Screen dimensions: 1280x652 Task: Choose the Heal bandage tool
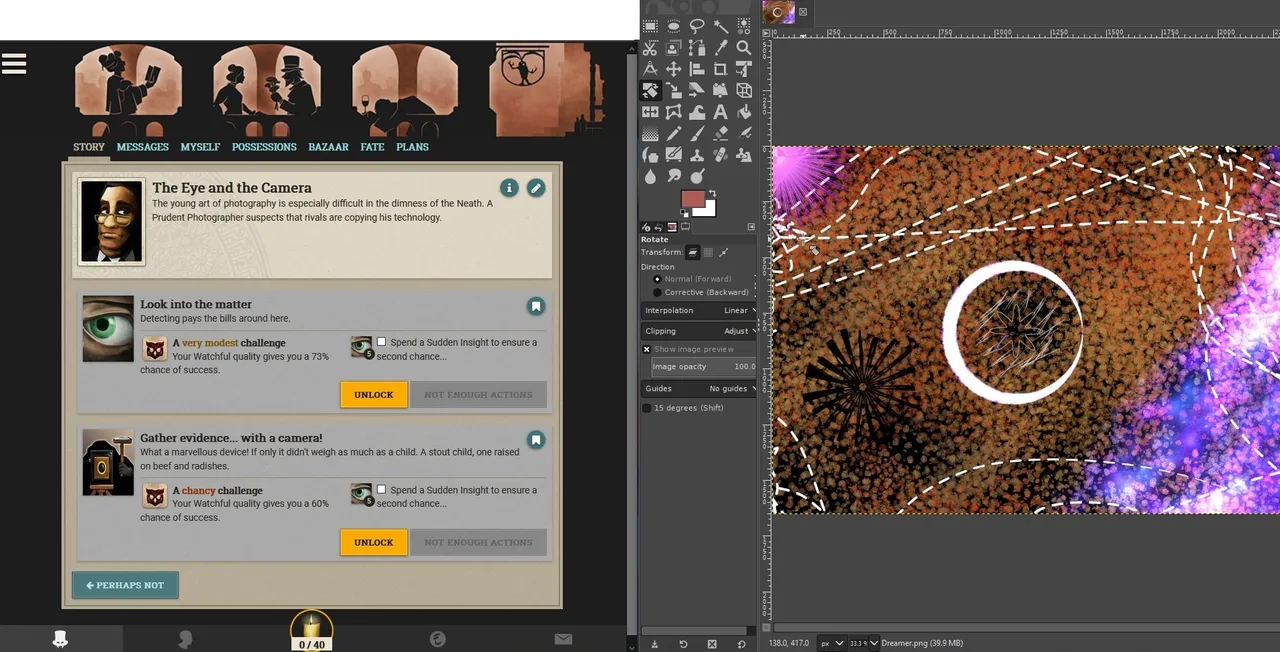[720, 155]
